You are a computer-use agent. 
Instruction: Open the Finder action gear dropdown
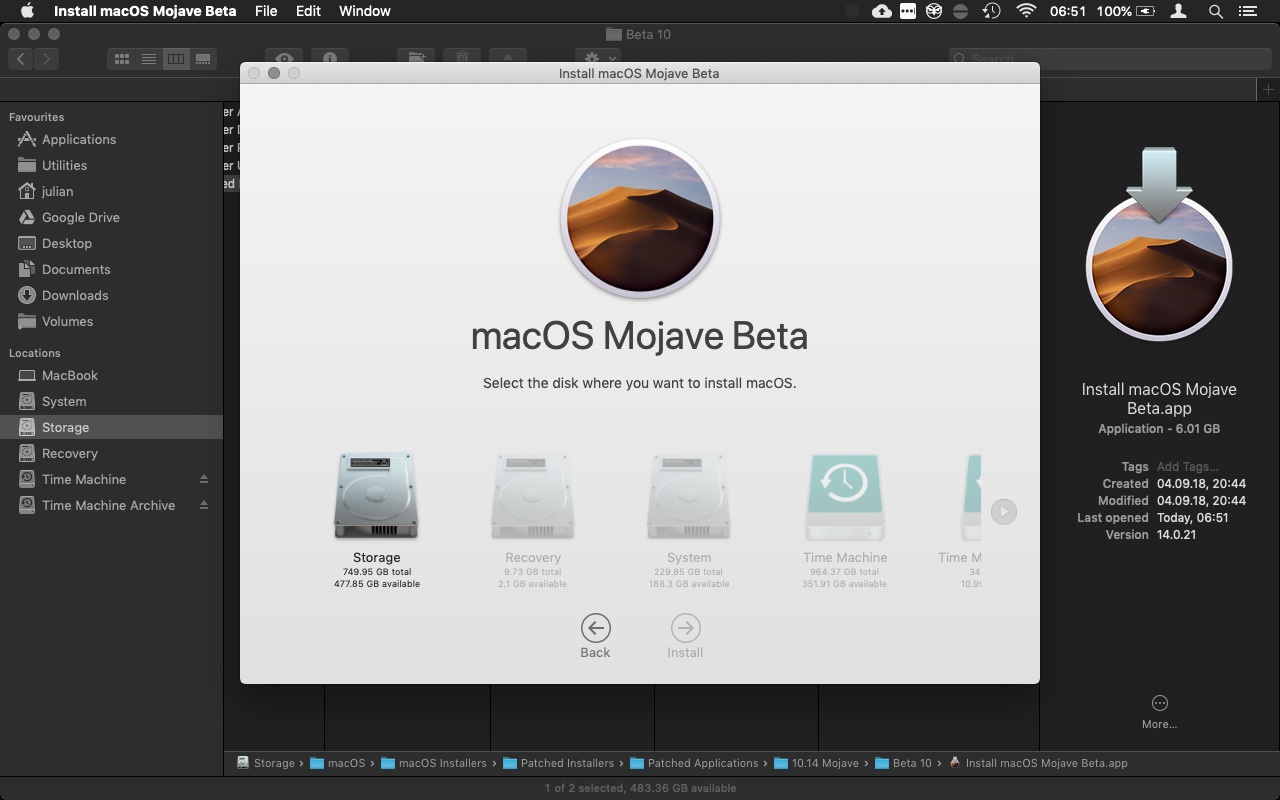(598, 59)
